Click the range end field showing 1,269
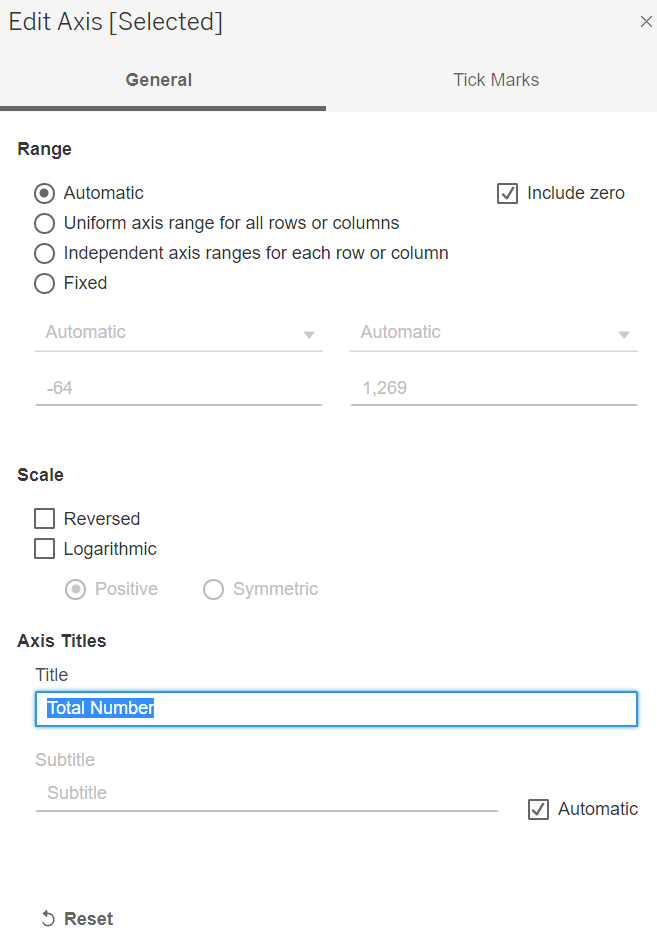Viewport: 657px width, 949px height. (x=494, y=387)
